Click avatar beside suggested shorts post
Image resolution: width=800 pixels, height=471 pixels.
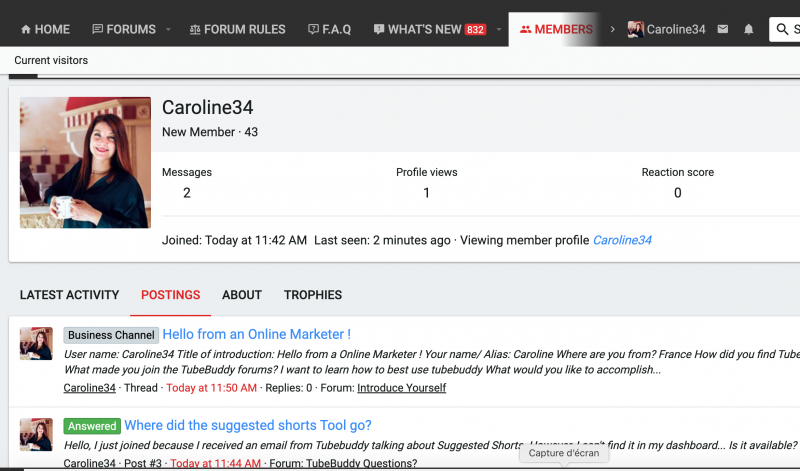point(36,434)
